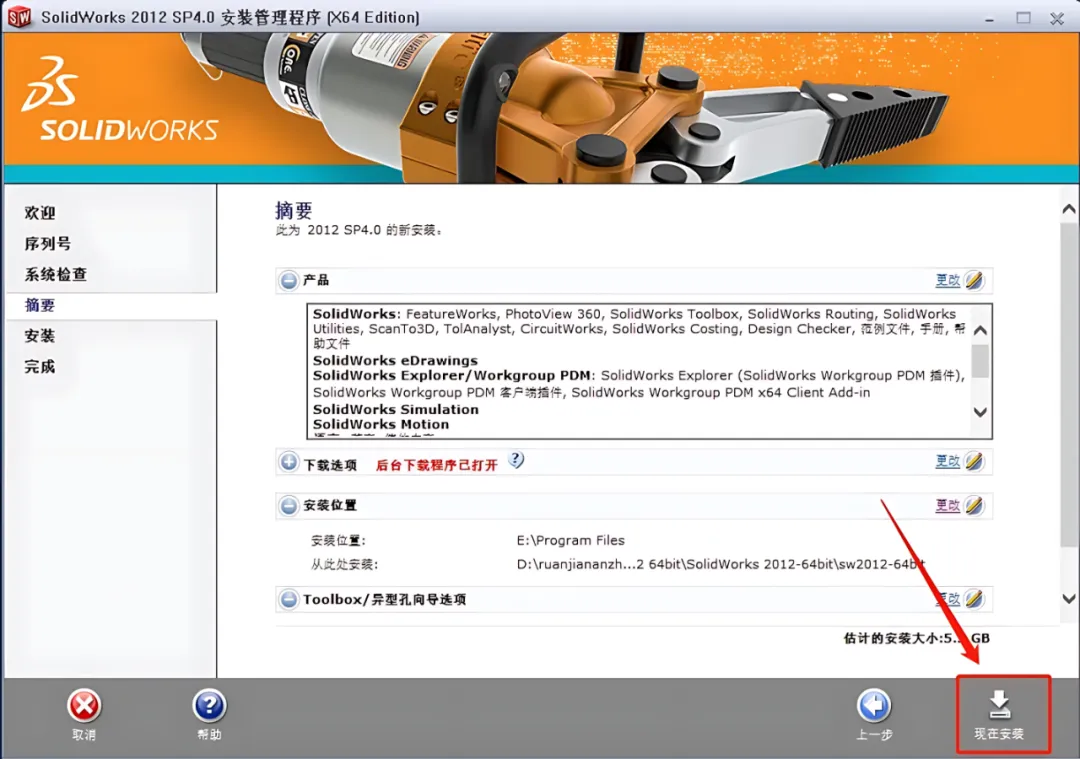Click 更改 link for 产品
Screen dimensions: 1080x759
948,280
